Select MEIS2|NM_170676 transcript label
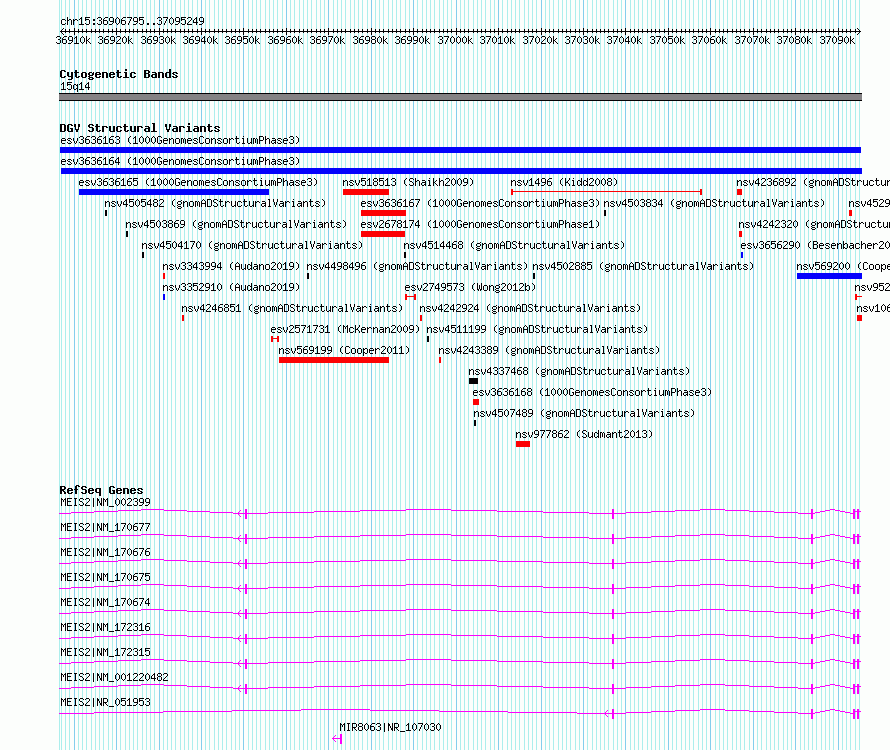The height and width of the screenshot is (750, 890). pyautogui.click(x=106, y=552)
